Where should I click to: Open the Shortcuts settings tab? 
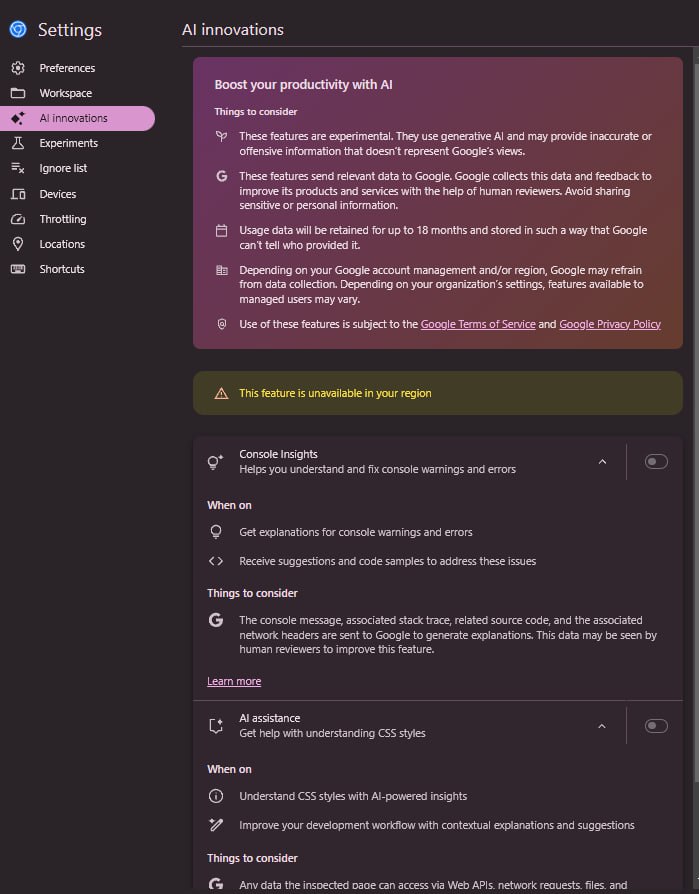click(x=62, y=269)
